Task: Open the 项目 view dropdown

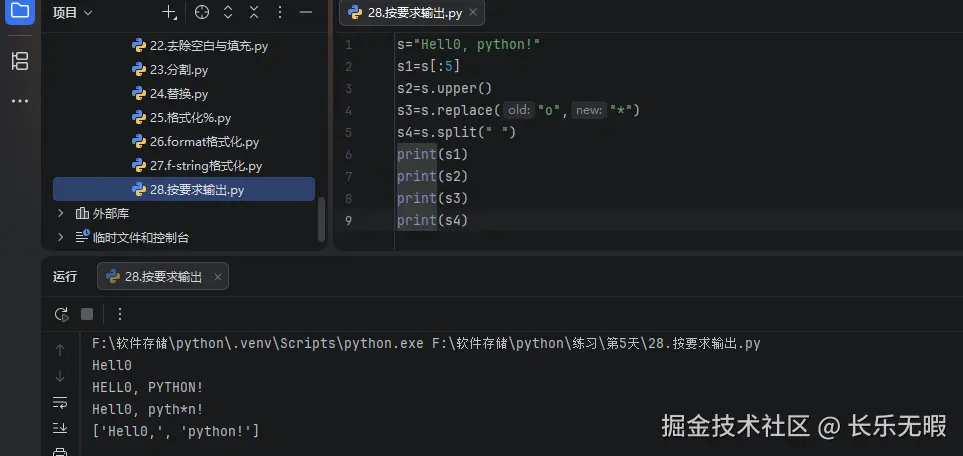Action: pos(72,12)
